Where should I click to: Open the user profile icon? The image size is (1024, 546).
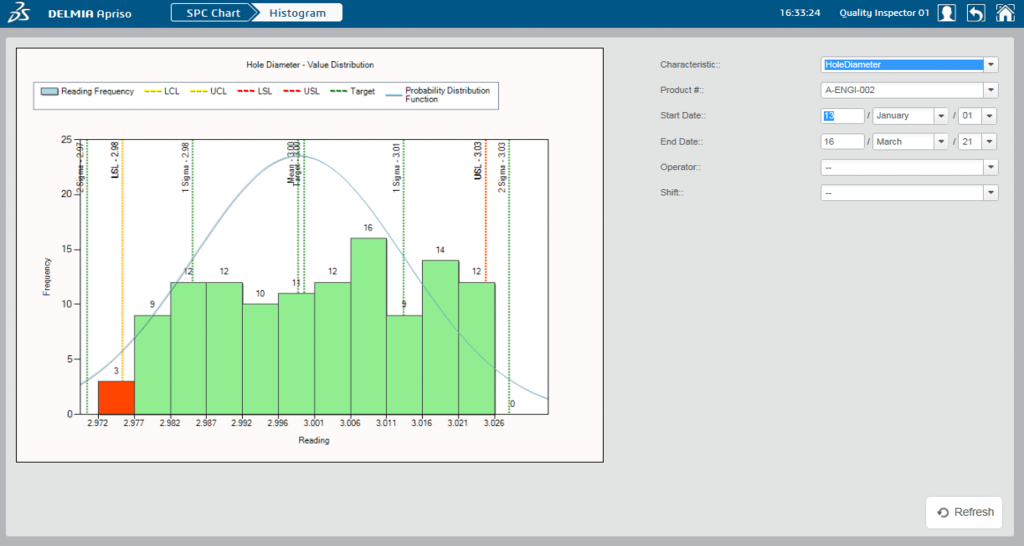(946, 13)
